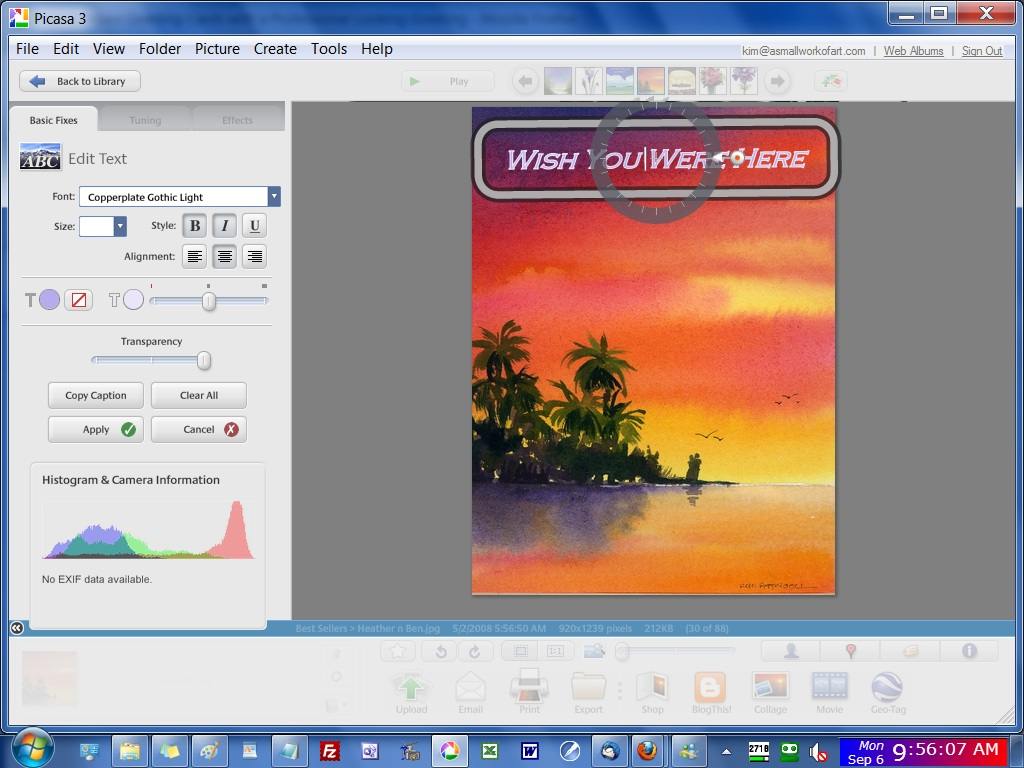The image size is (1024, 768).
Task: Collapse the left edit panel with double-arrow
Action: pyautogui.click(x=17, y=628)
